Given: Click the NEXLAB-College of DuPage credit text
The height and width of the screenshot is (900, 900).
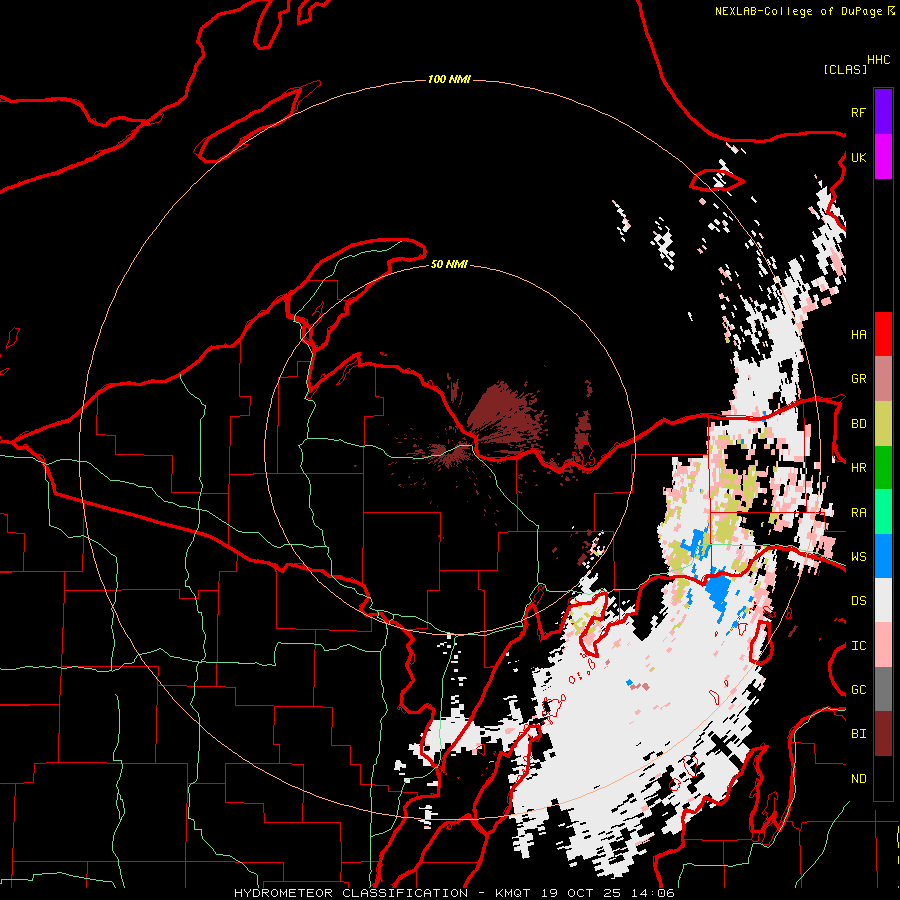Looking at the screenshot, I should 798,11.
